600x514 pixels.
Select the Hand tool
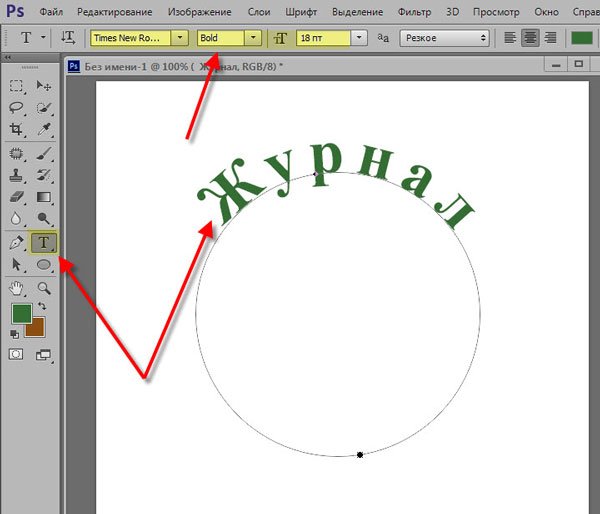pyautogui.click(x=17, y=288)
